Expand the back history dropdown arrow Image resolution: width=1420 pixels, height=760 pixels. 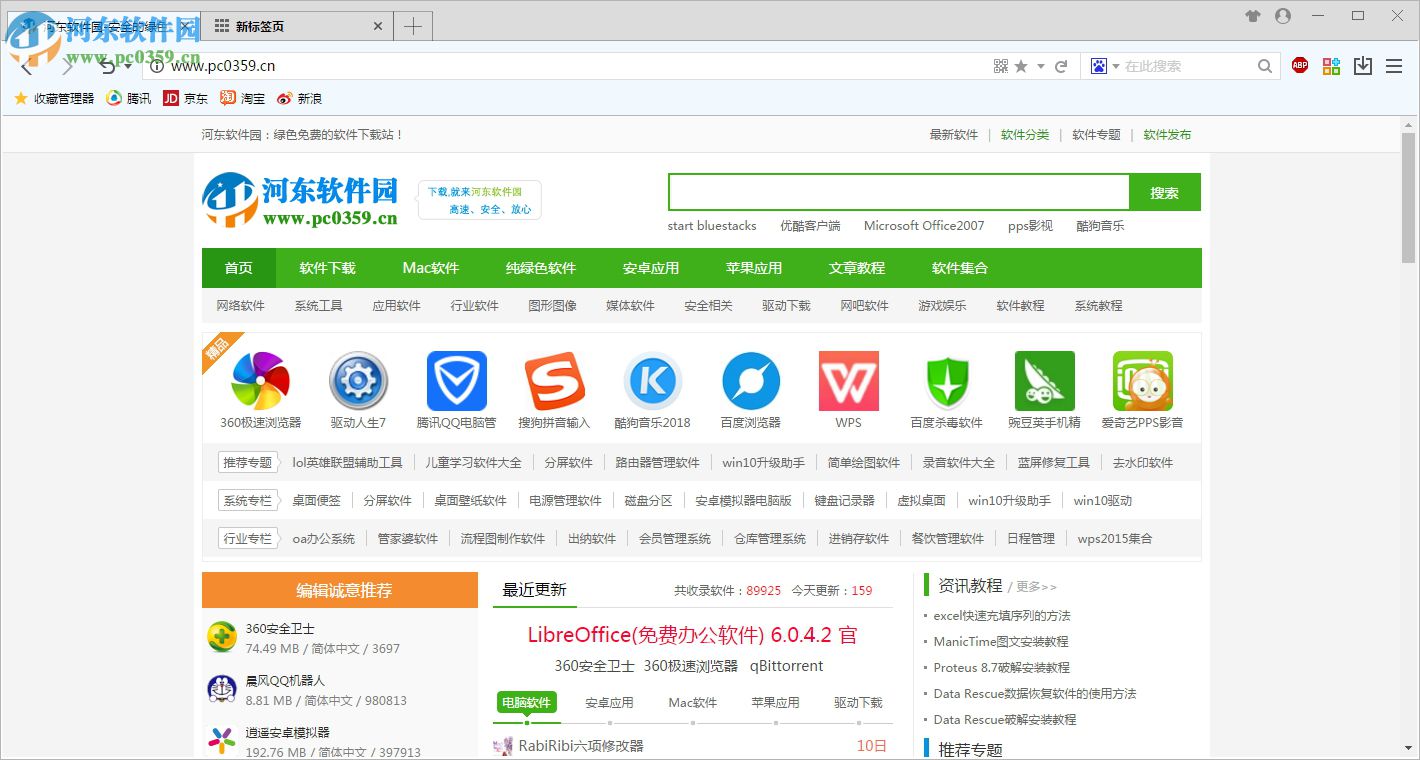[127, 65]
